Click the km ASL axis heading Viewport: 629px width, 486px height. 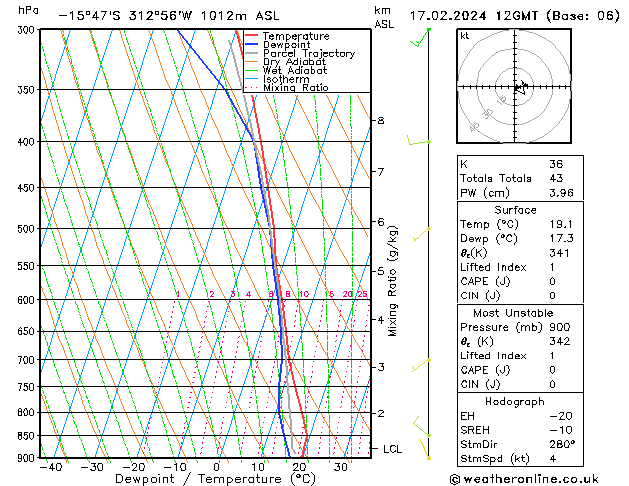click(384, 17)
